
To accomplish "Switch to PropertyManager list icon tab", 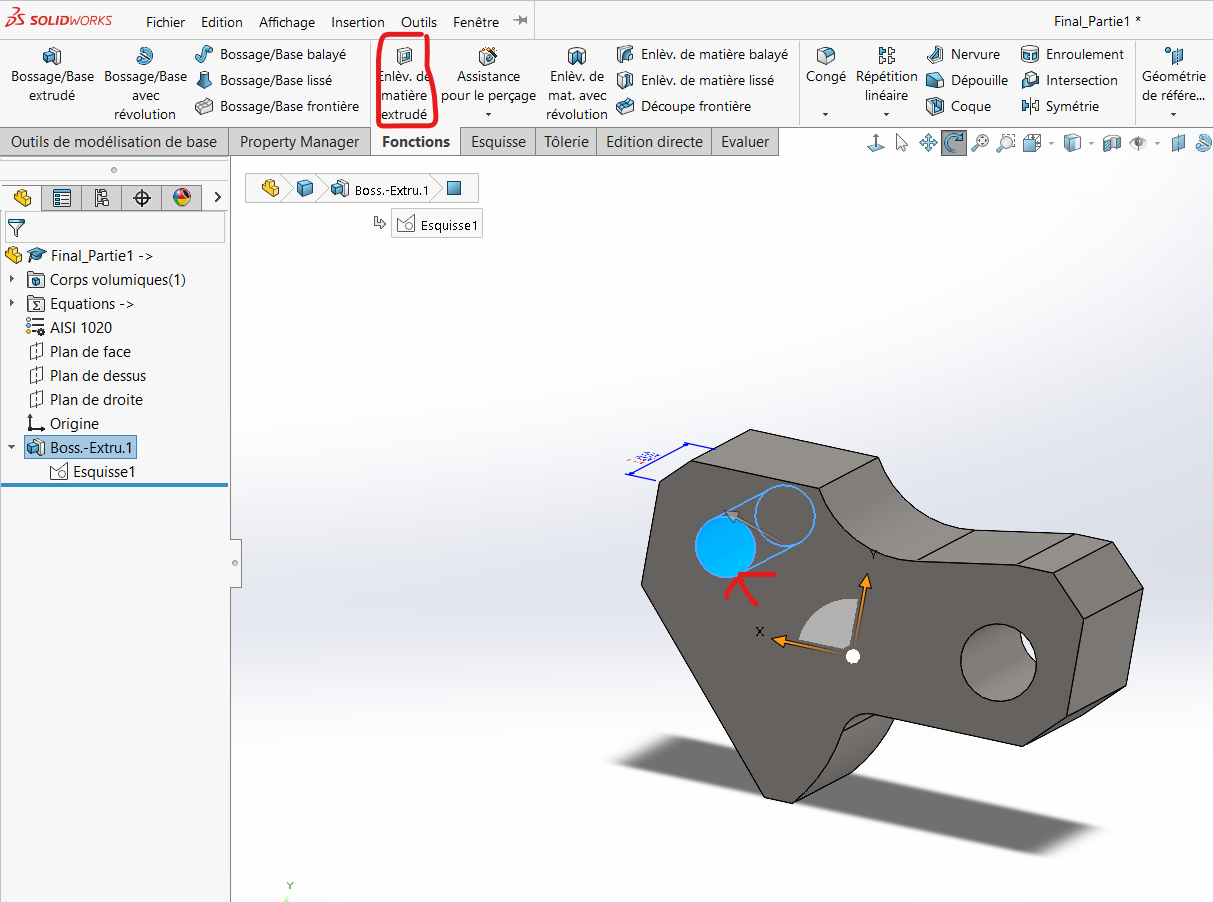I will (x=62, y=198).
